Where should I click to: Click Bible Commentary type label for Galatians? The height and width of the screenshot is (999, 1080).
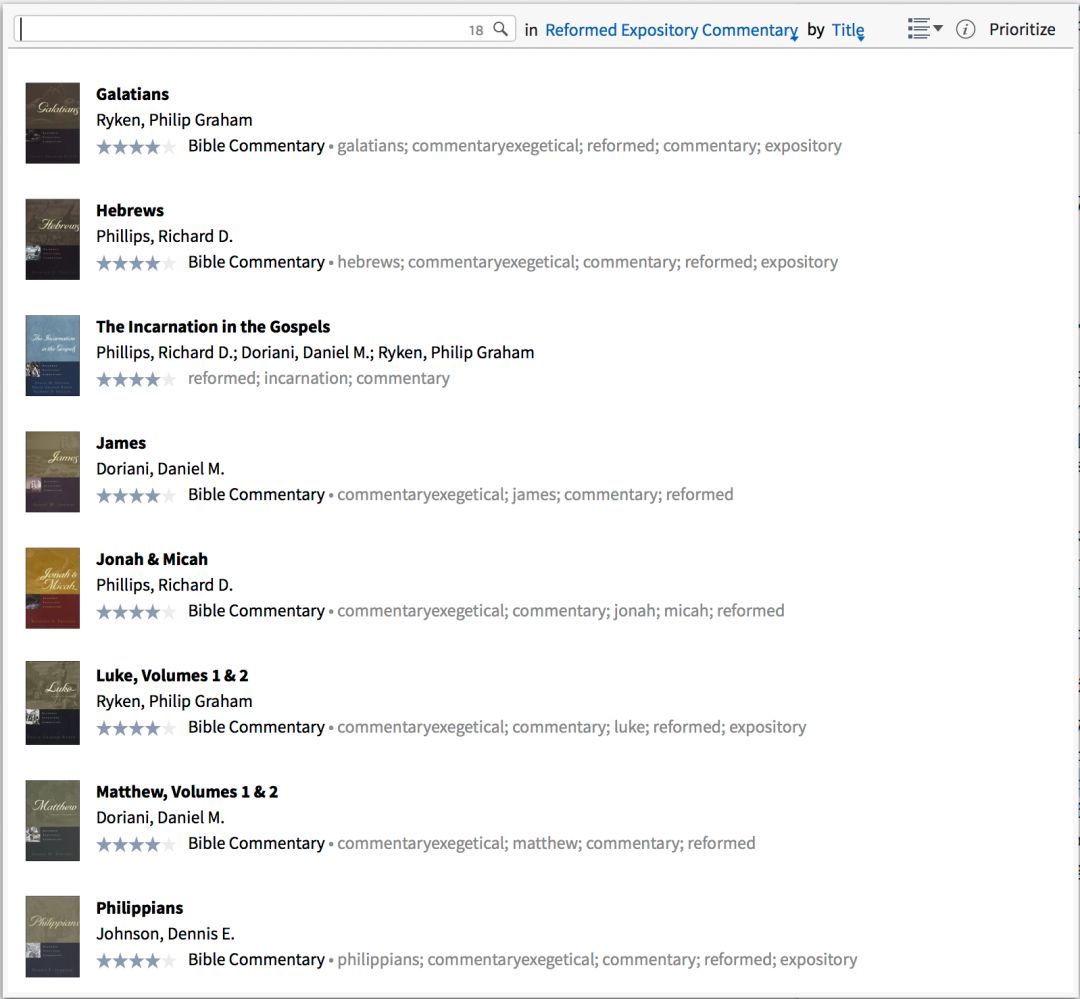[x=256, y=146]
